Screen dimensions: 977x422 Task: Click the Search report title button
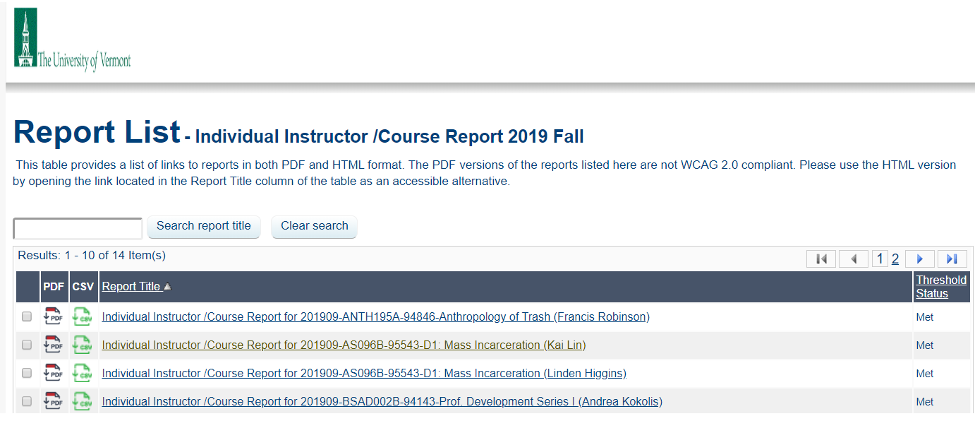pyautogui.click(x=204, y=226)
